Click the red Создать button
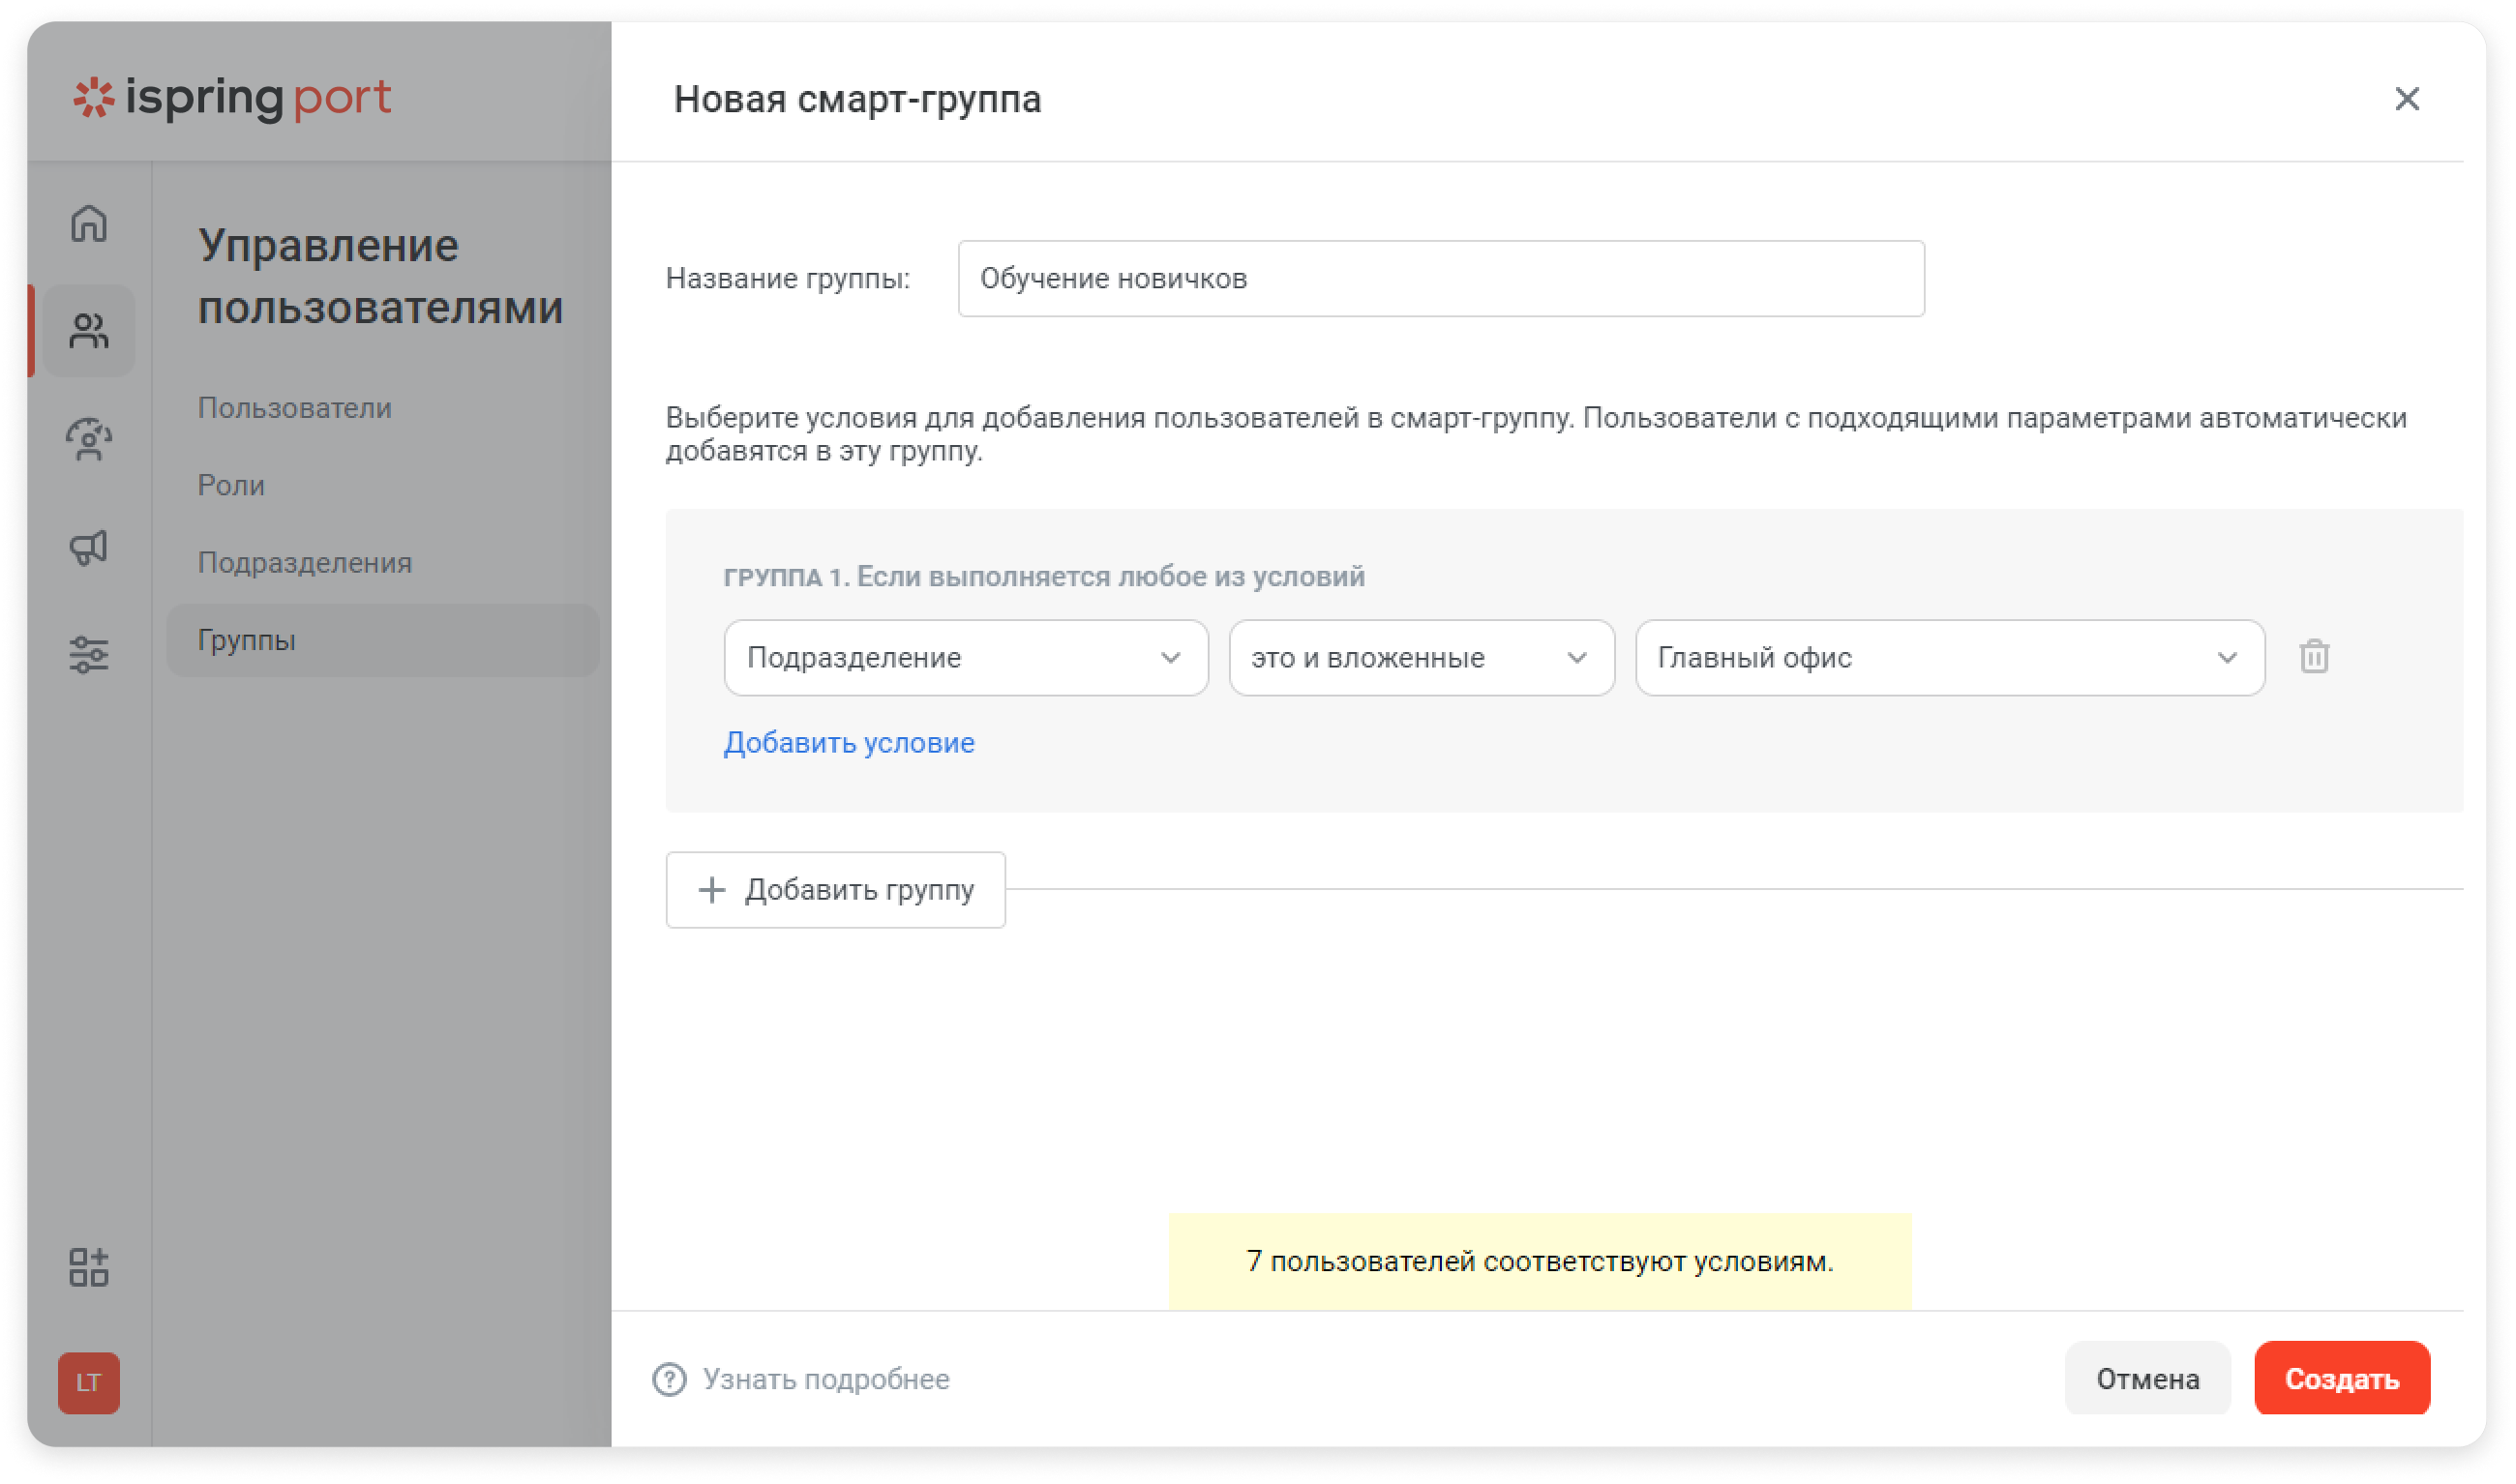 click(x=2341, y=1379)
